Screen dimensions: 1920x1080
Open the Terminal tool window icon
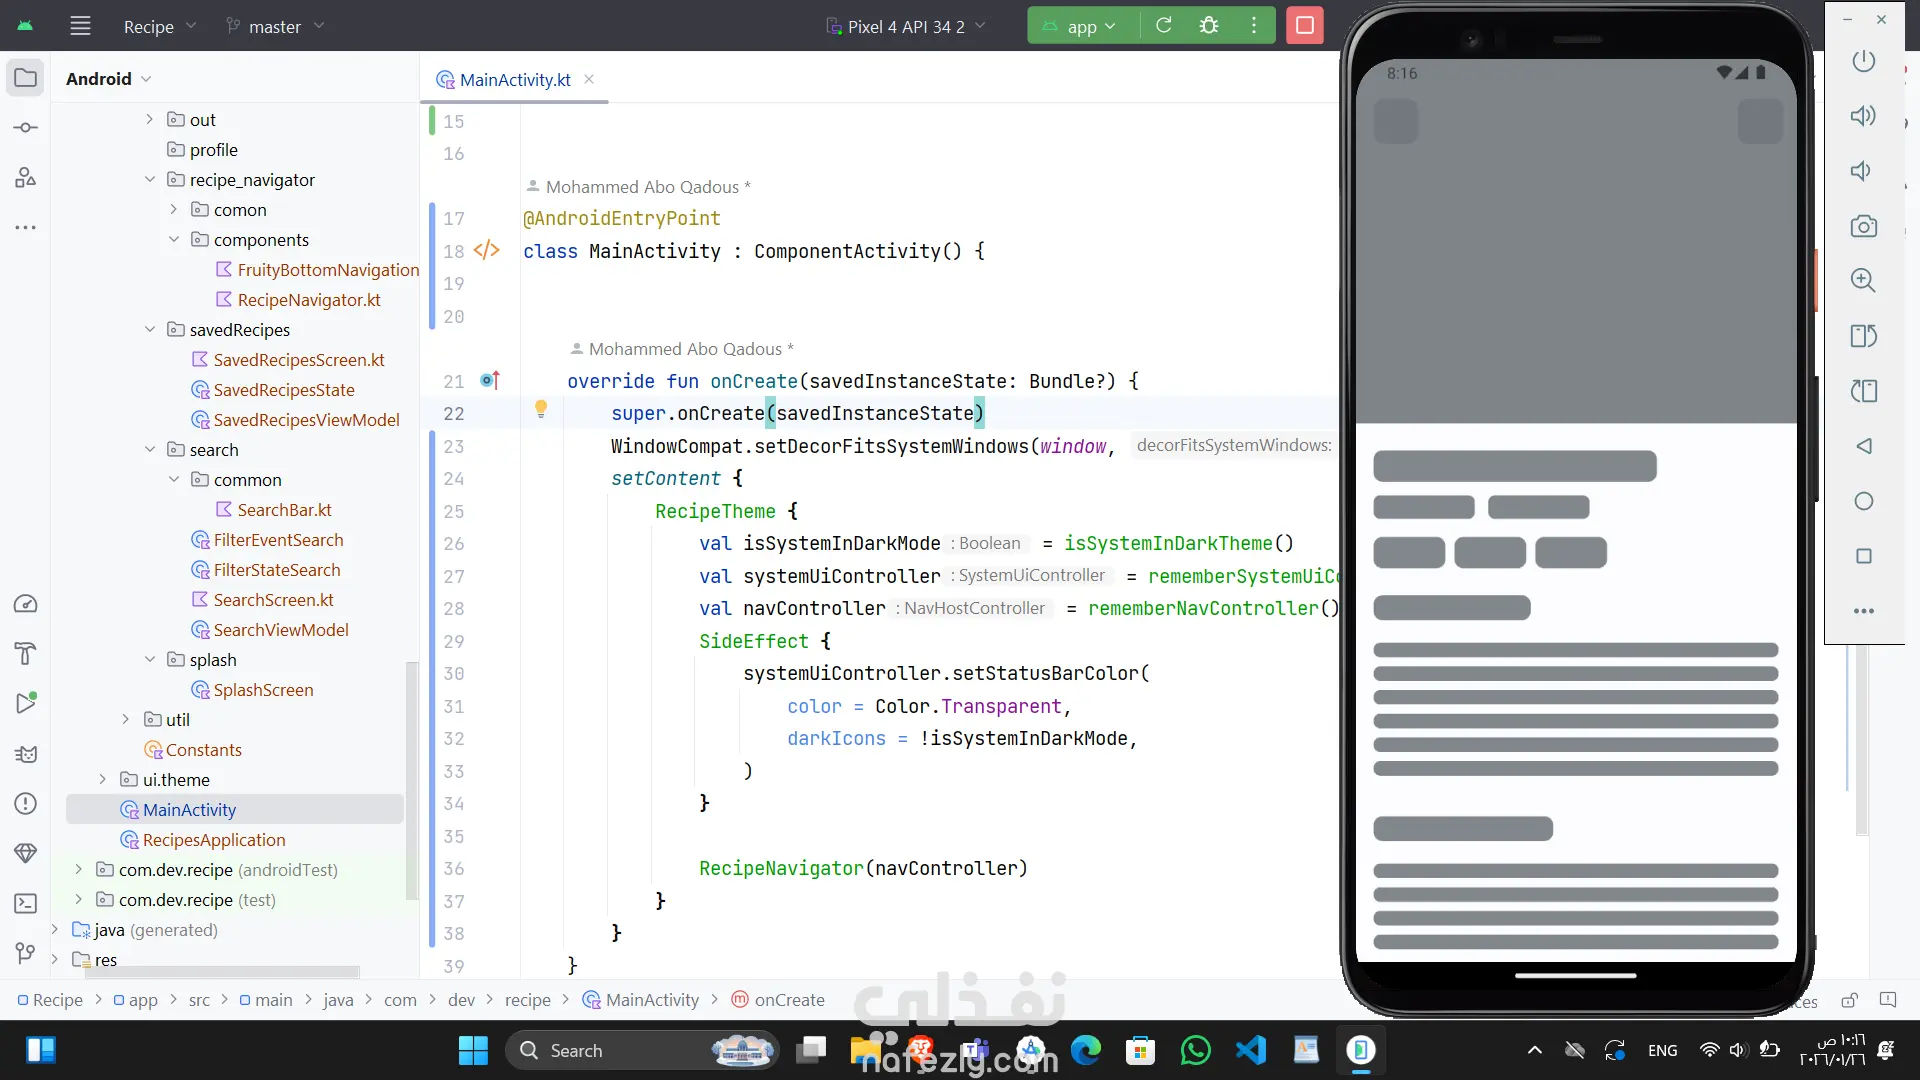26,903
